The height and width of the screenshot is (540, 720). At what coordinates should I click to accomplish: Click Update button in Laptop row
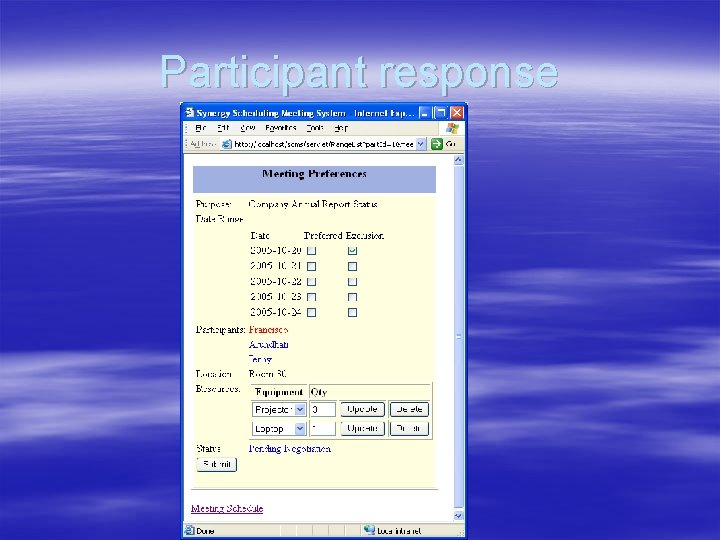pos(362,428)
